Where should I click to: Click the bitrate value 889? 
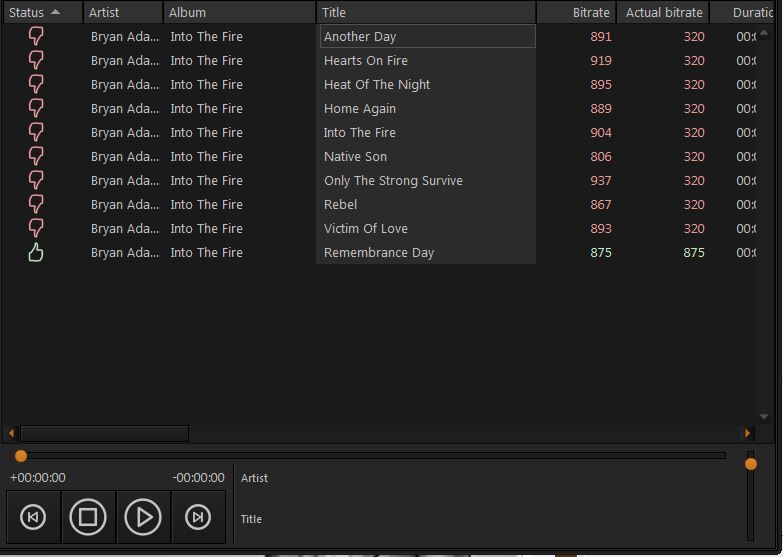(x=601, y=108)
